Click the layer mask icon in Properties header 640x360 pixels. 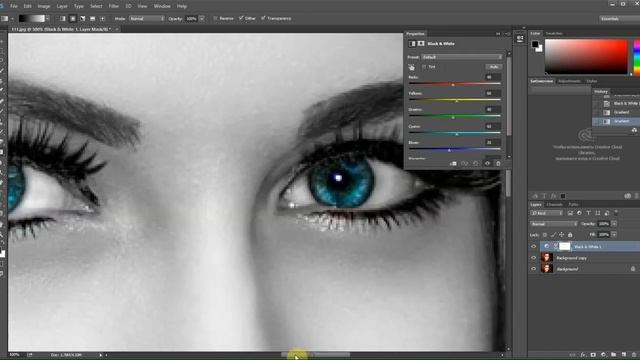[x=421, y=44]
